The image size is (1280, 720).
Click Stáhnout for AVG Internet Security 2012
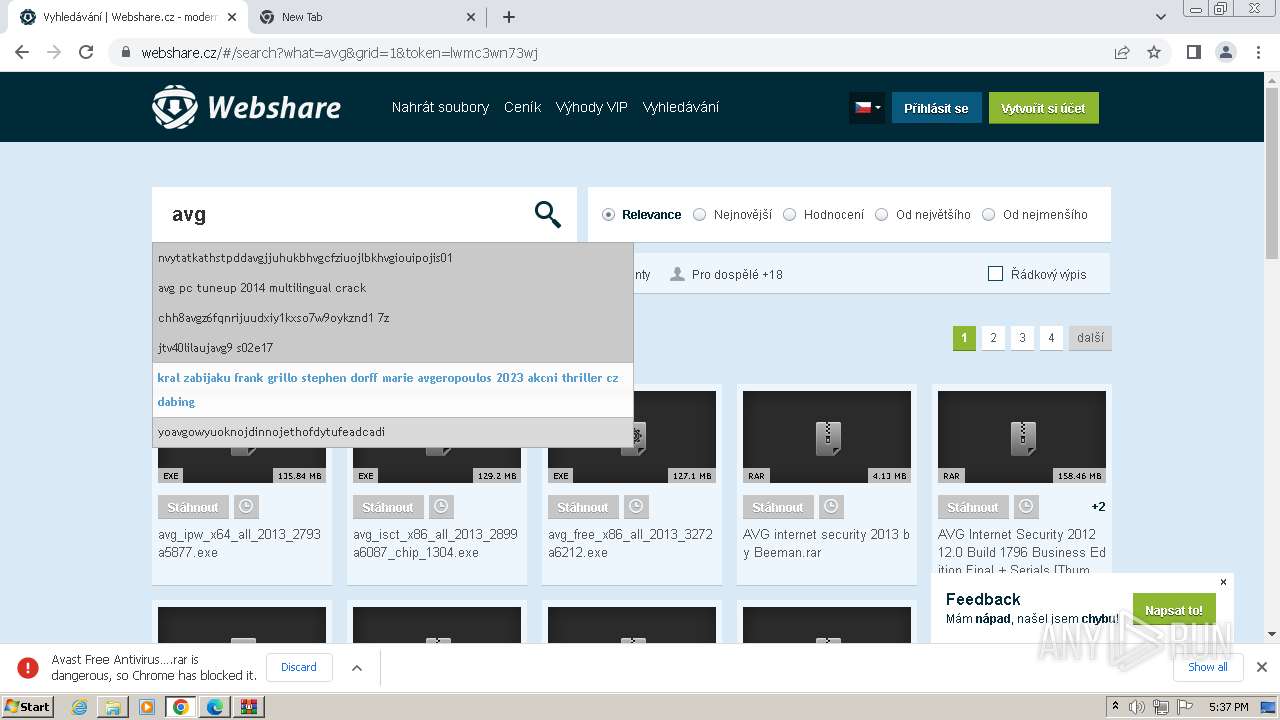coord(973,507)
